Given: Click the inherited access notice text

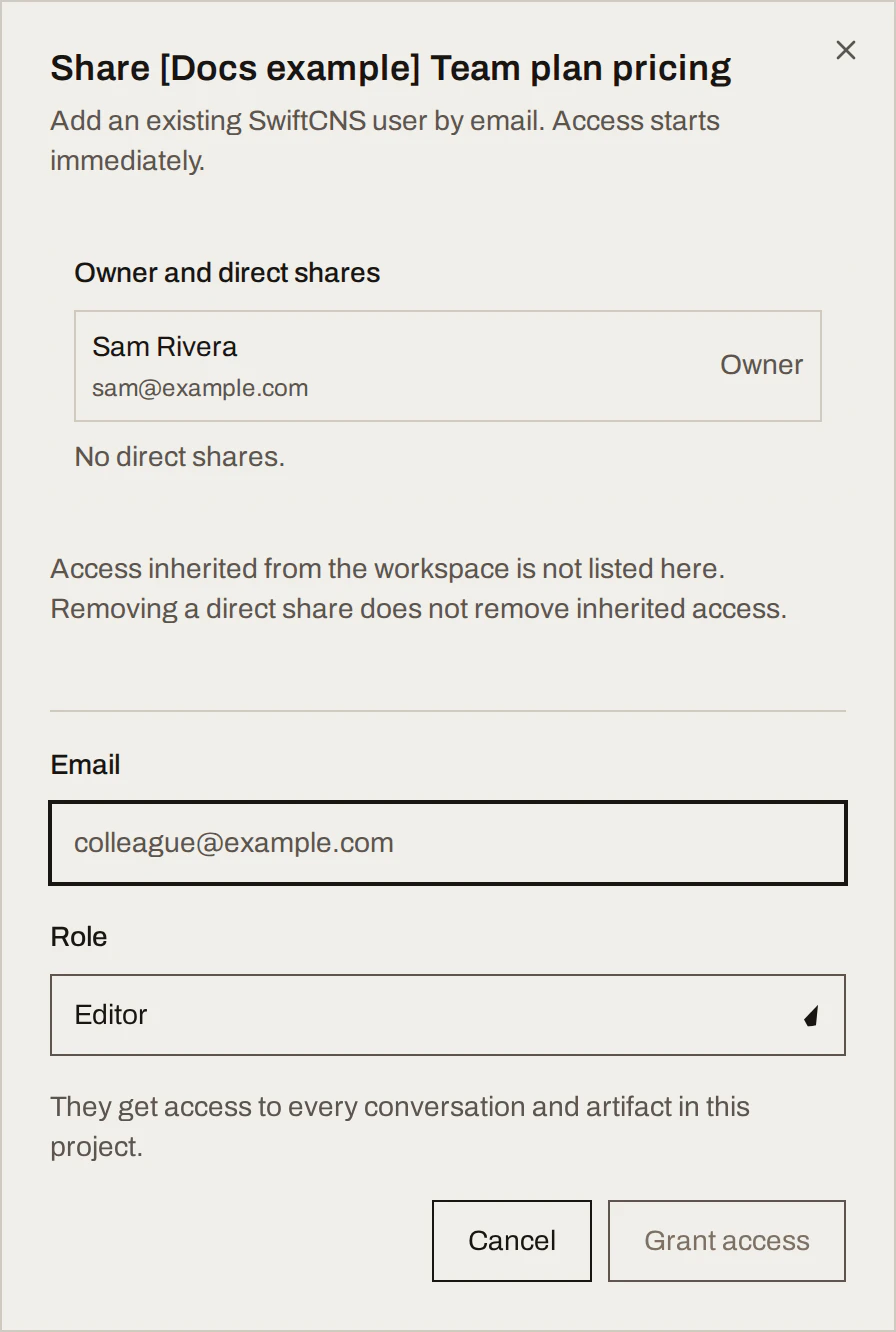Looking at the screenshot, I should 419,589.
